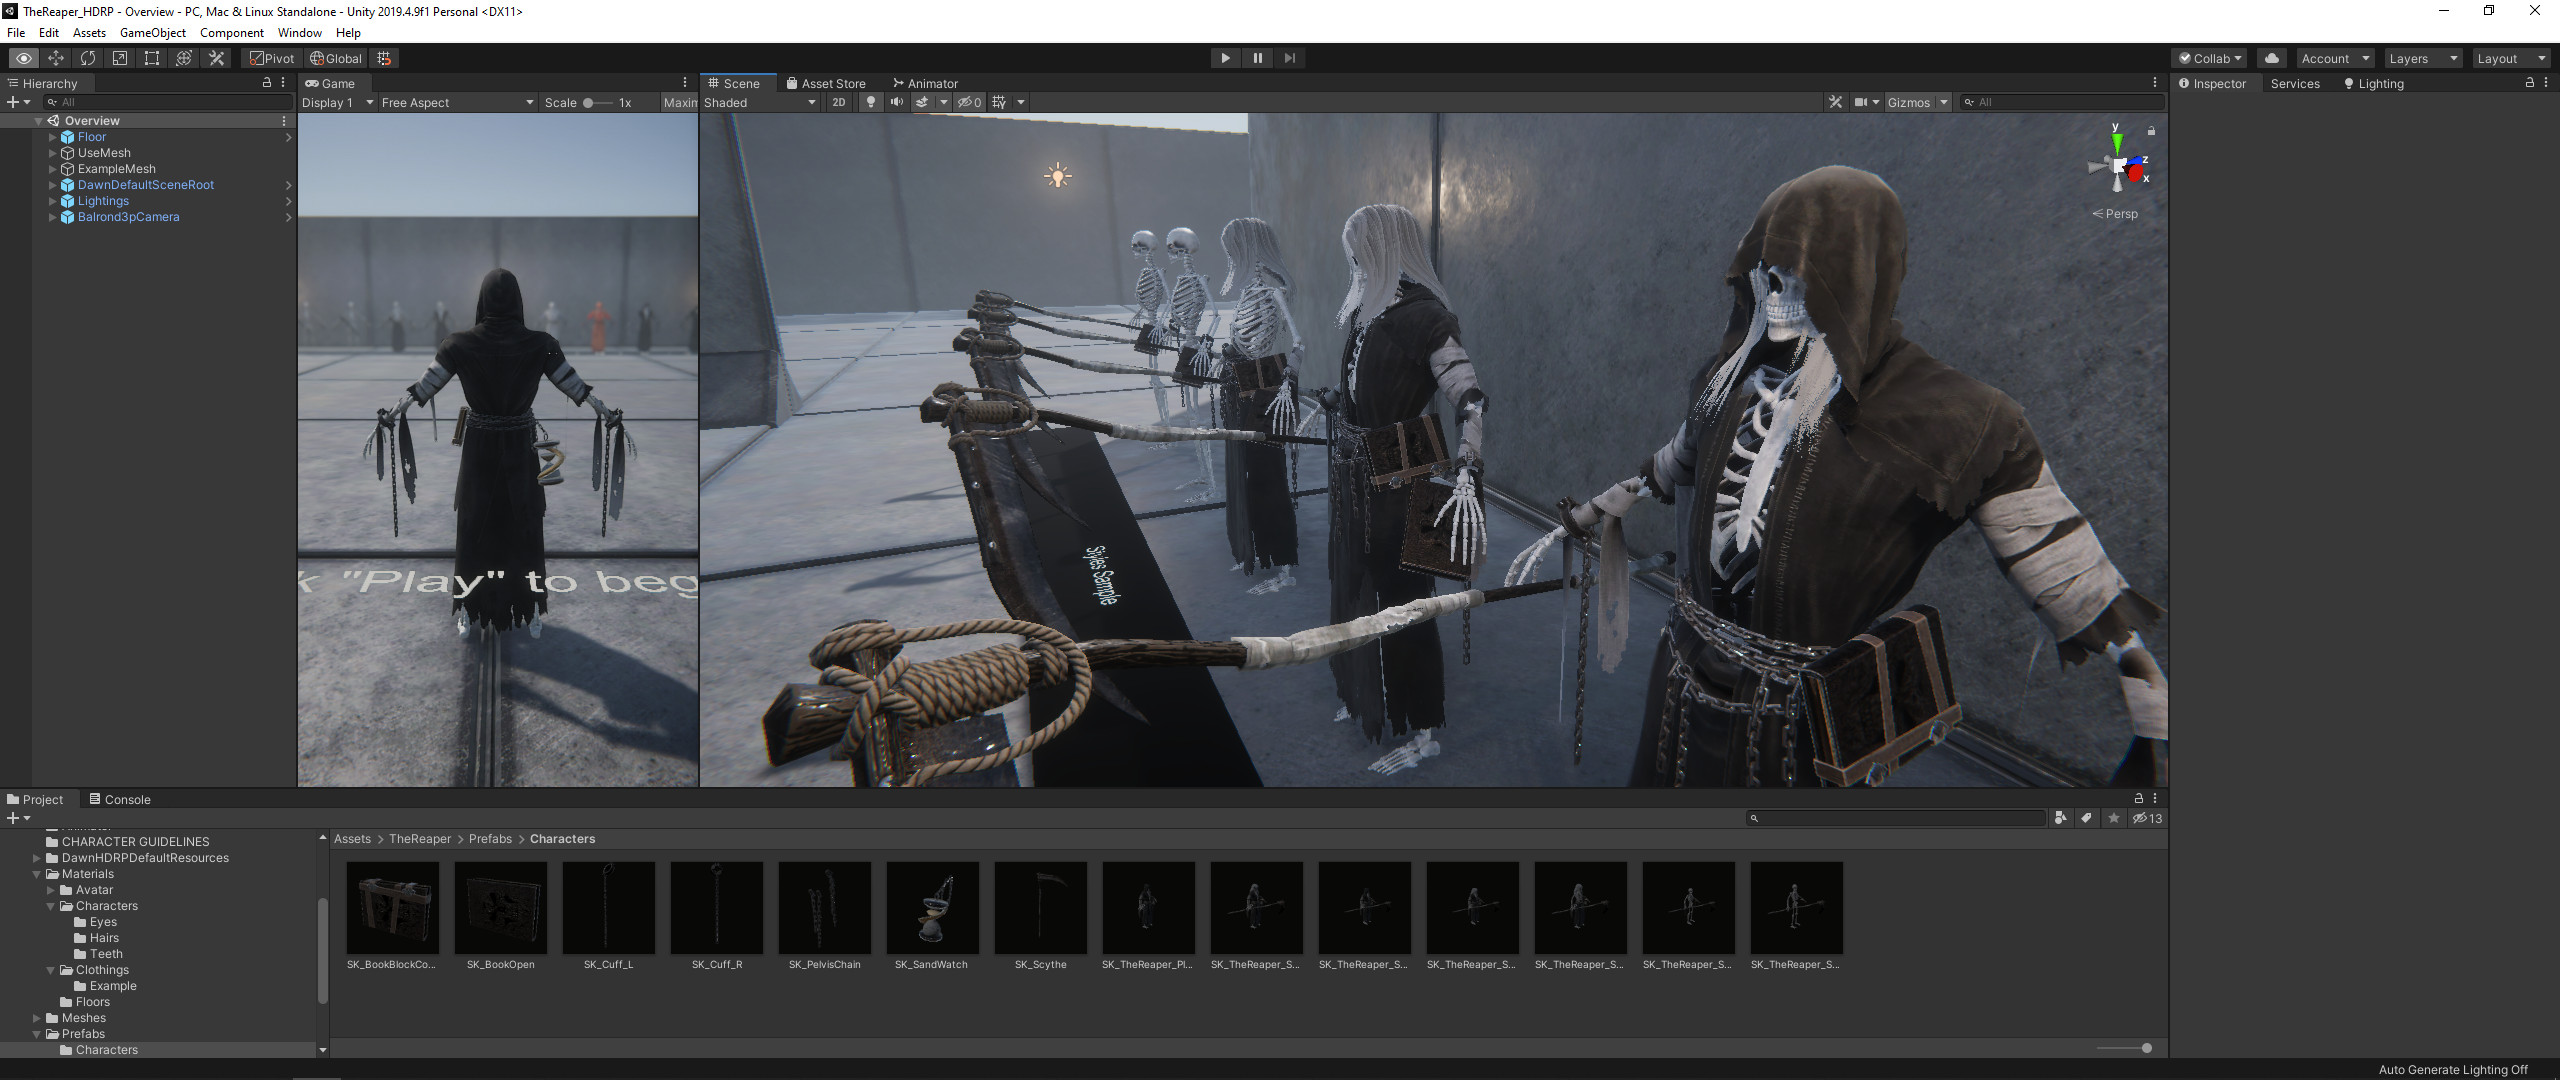Select the Rotate tool
Image resolution: width=2560 pixels, height=1080 pixels.
tap(88, 58)
